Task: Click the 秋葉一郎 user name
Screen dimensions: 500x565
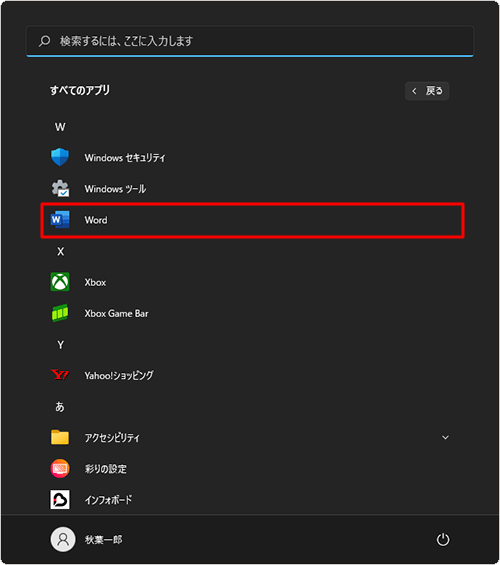Action: click(103, 539)
